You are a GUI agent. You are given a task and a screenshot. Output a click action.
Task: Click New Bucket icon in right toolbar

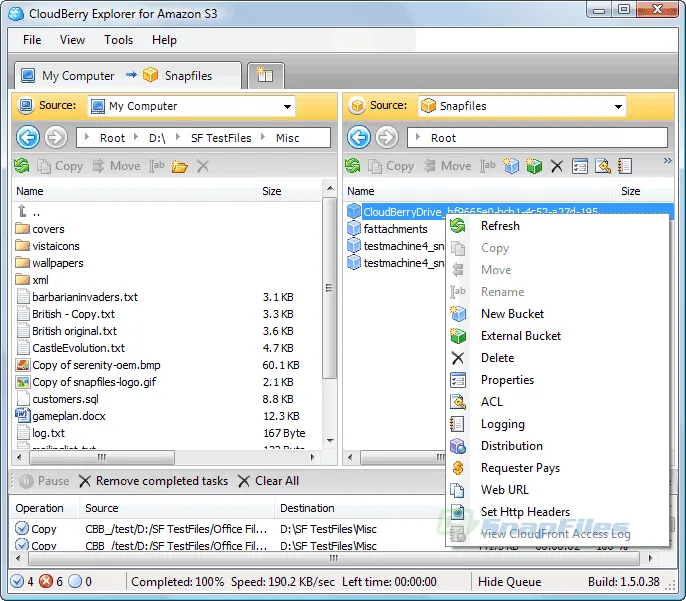click(x=511, y=166)
